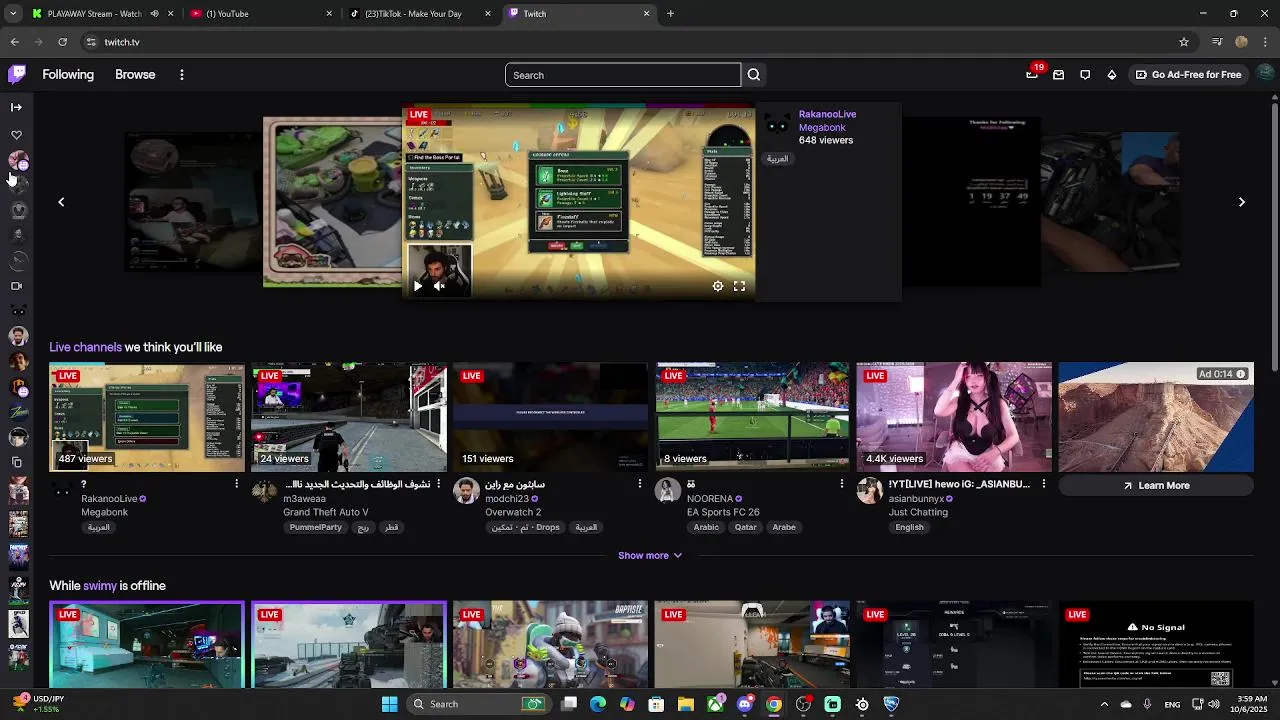1280x720 pixels.
Task: Open options menu for m3aweaa card
Action: [x=438, y=484]
